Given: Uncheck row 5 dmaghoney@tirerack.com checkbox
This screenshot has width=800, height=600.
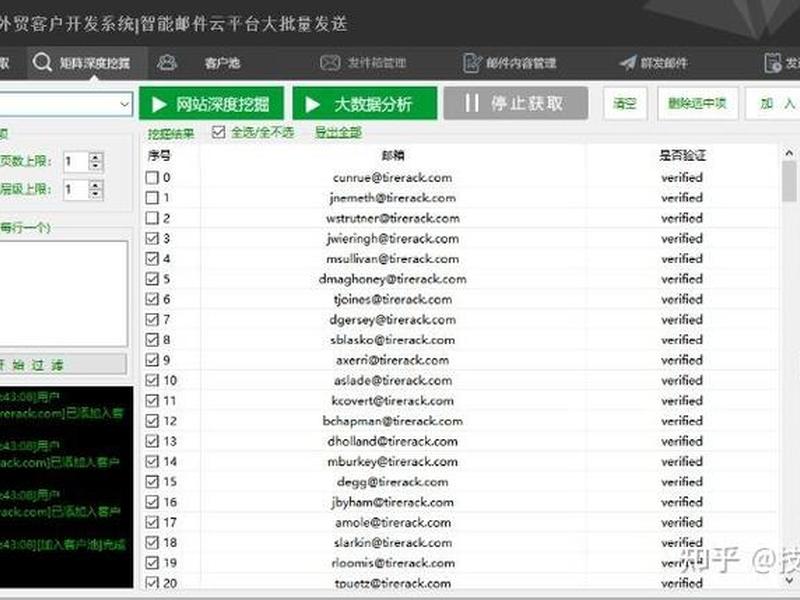Looking at the screenshot, I should click(152, 279).
